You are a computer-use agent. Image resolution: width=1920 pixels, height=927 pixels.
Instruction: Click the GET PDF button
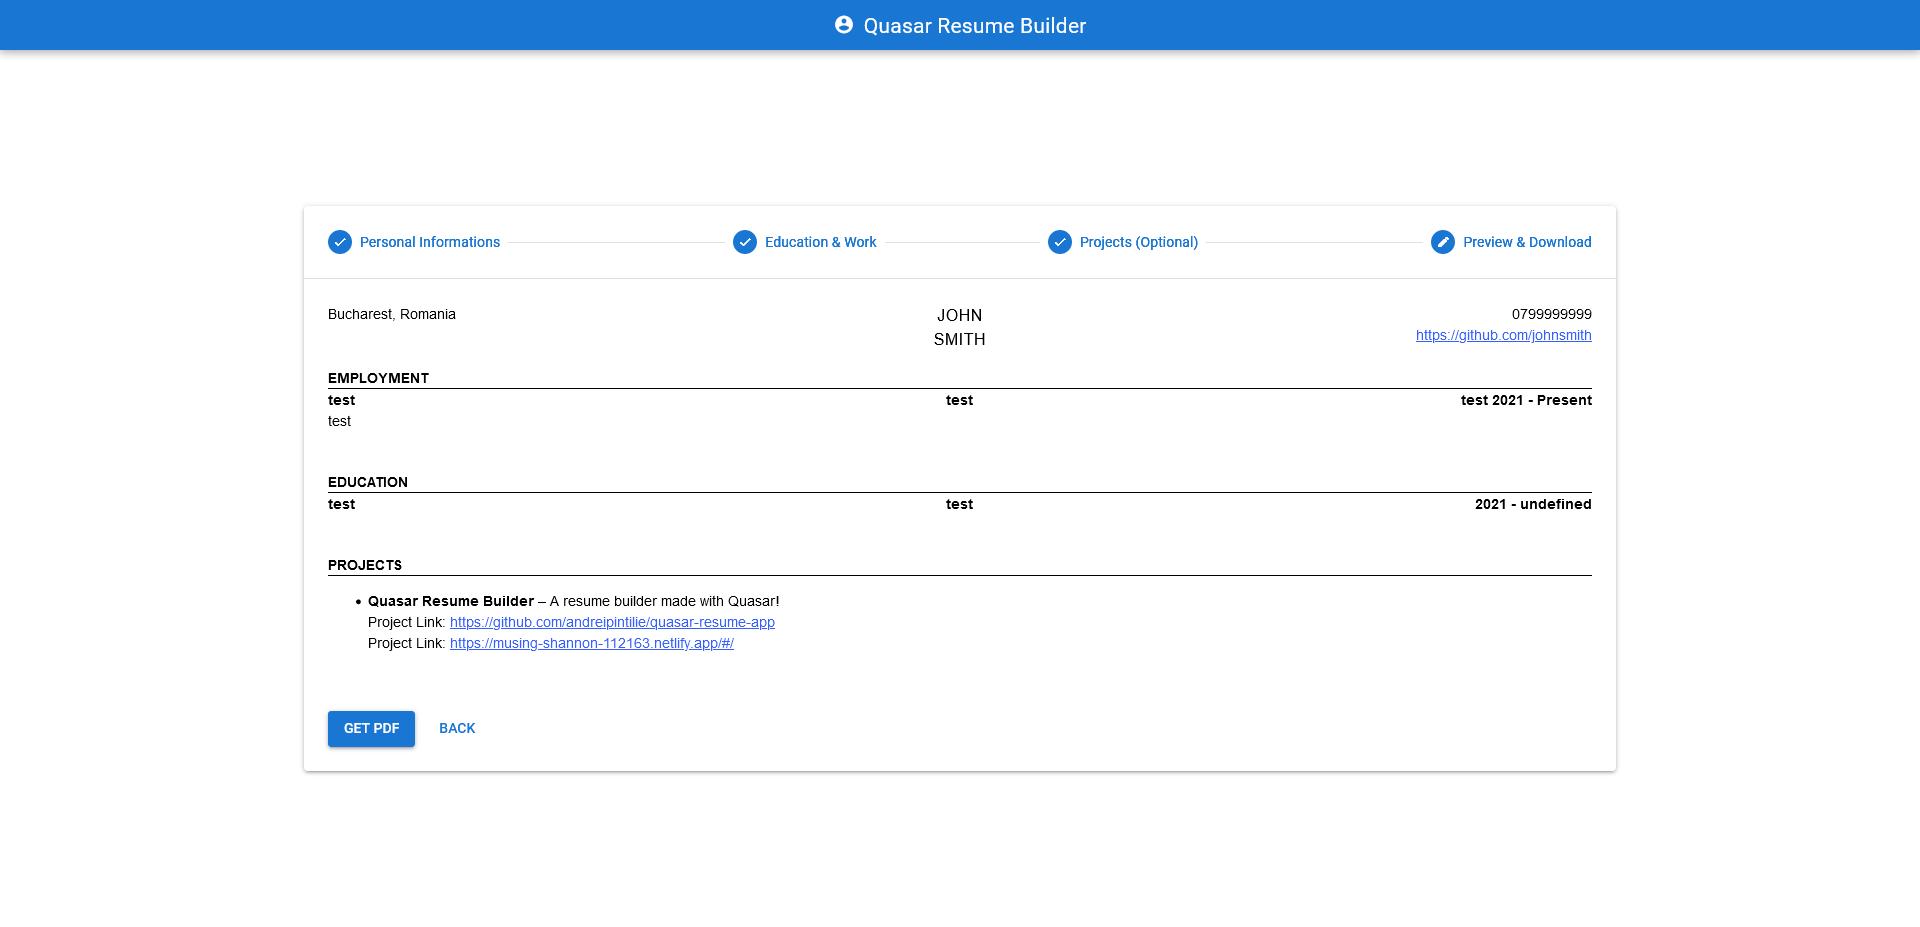(371, 729)
